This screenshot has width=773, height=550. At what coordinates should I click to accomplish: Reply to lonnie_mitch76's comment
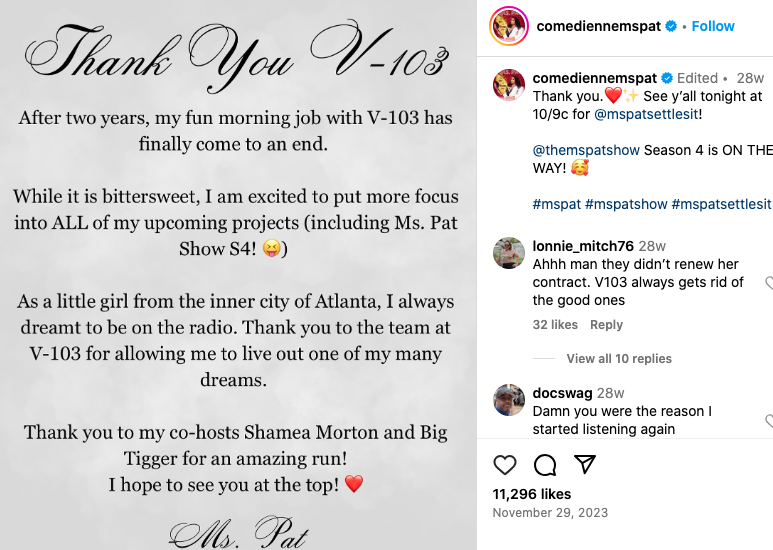[x=606, y=325]
